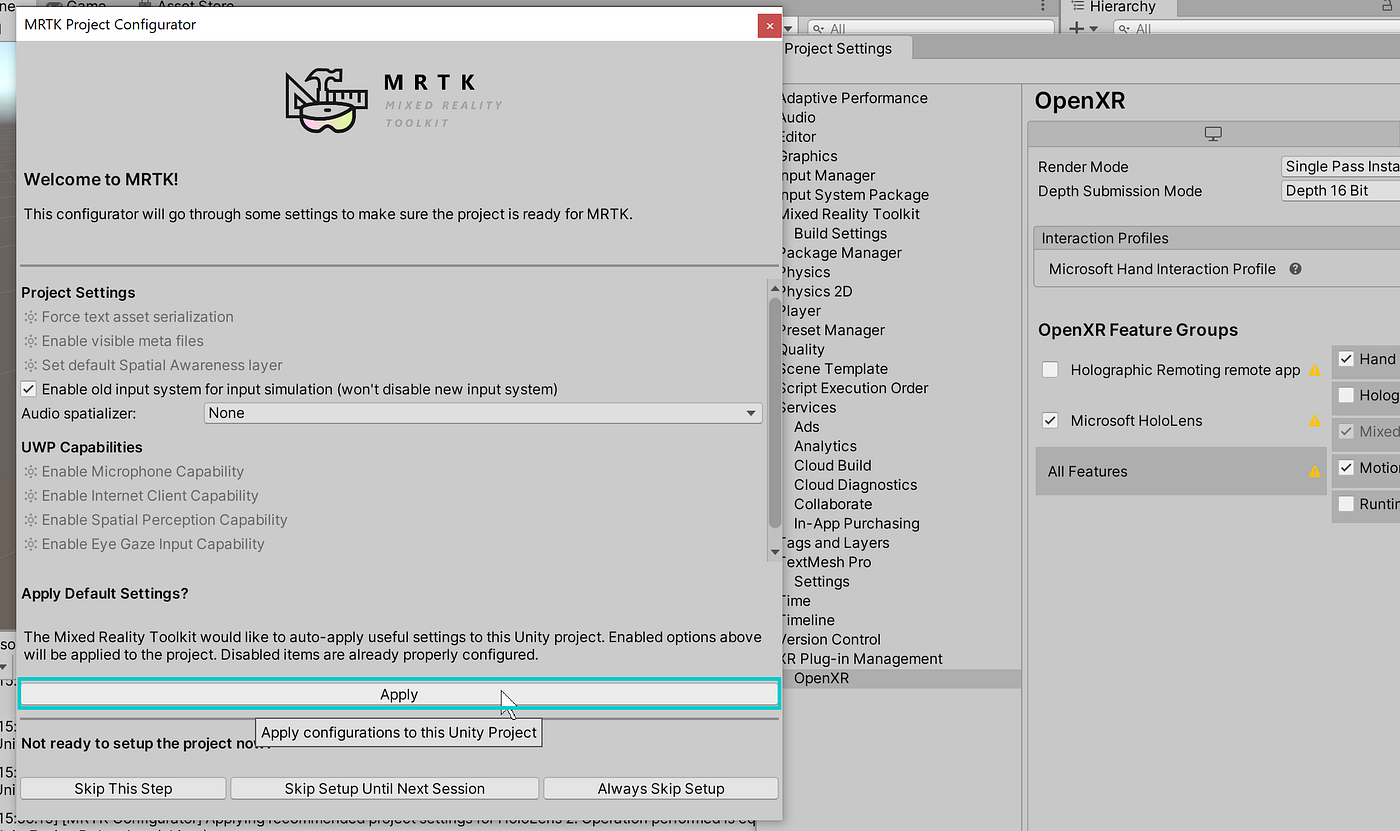
Task: Toggle Enable old input system for input simulation
Action: point(29,389)
